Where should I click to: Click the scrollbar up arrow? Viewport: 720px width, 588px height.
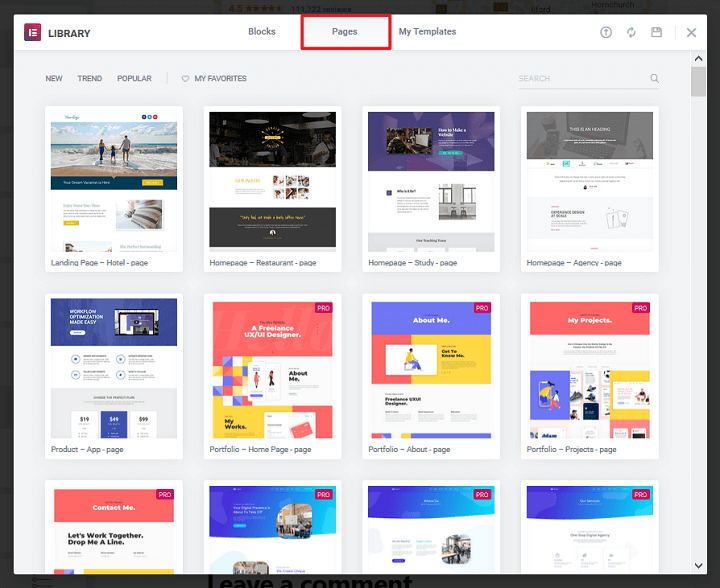pos(698,58)
